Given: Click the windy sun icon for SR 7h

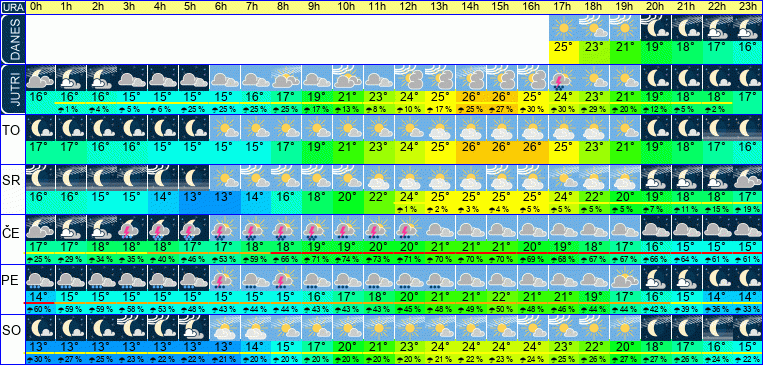Looking at the screenshot, I should click(x=255, y=178).
